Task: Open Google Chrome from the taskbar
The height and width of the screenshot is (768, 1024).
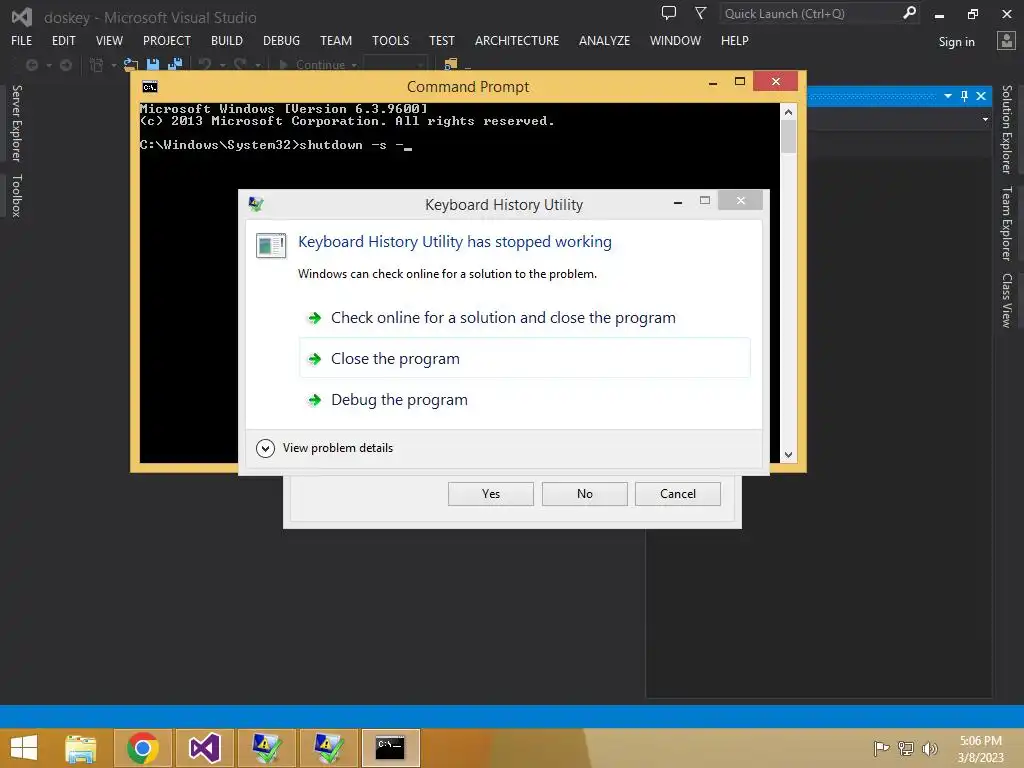Action: (143, 748)
